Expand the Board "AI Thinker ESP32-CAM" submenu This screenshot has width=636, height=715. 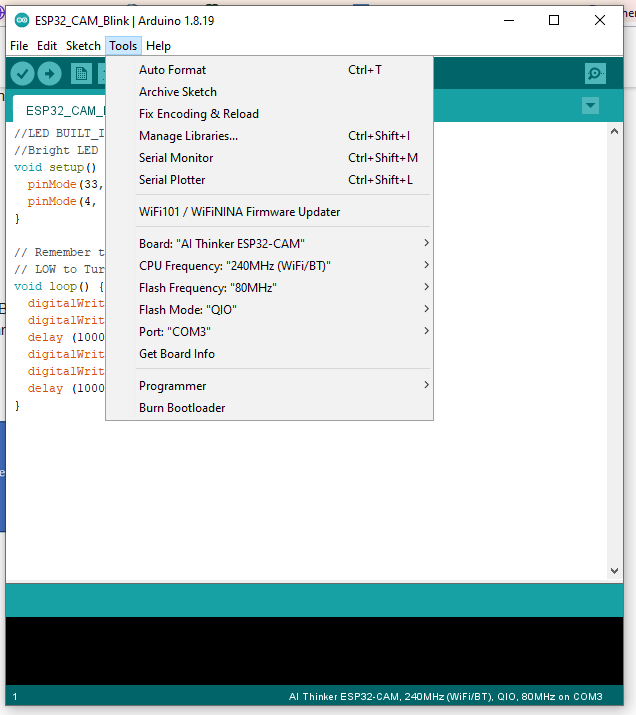(269, 244)
